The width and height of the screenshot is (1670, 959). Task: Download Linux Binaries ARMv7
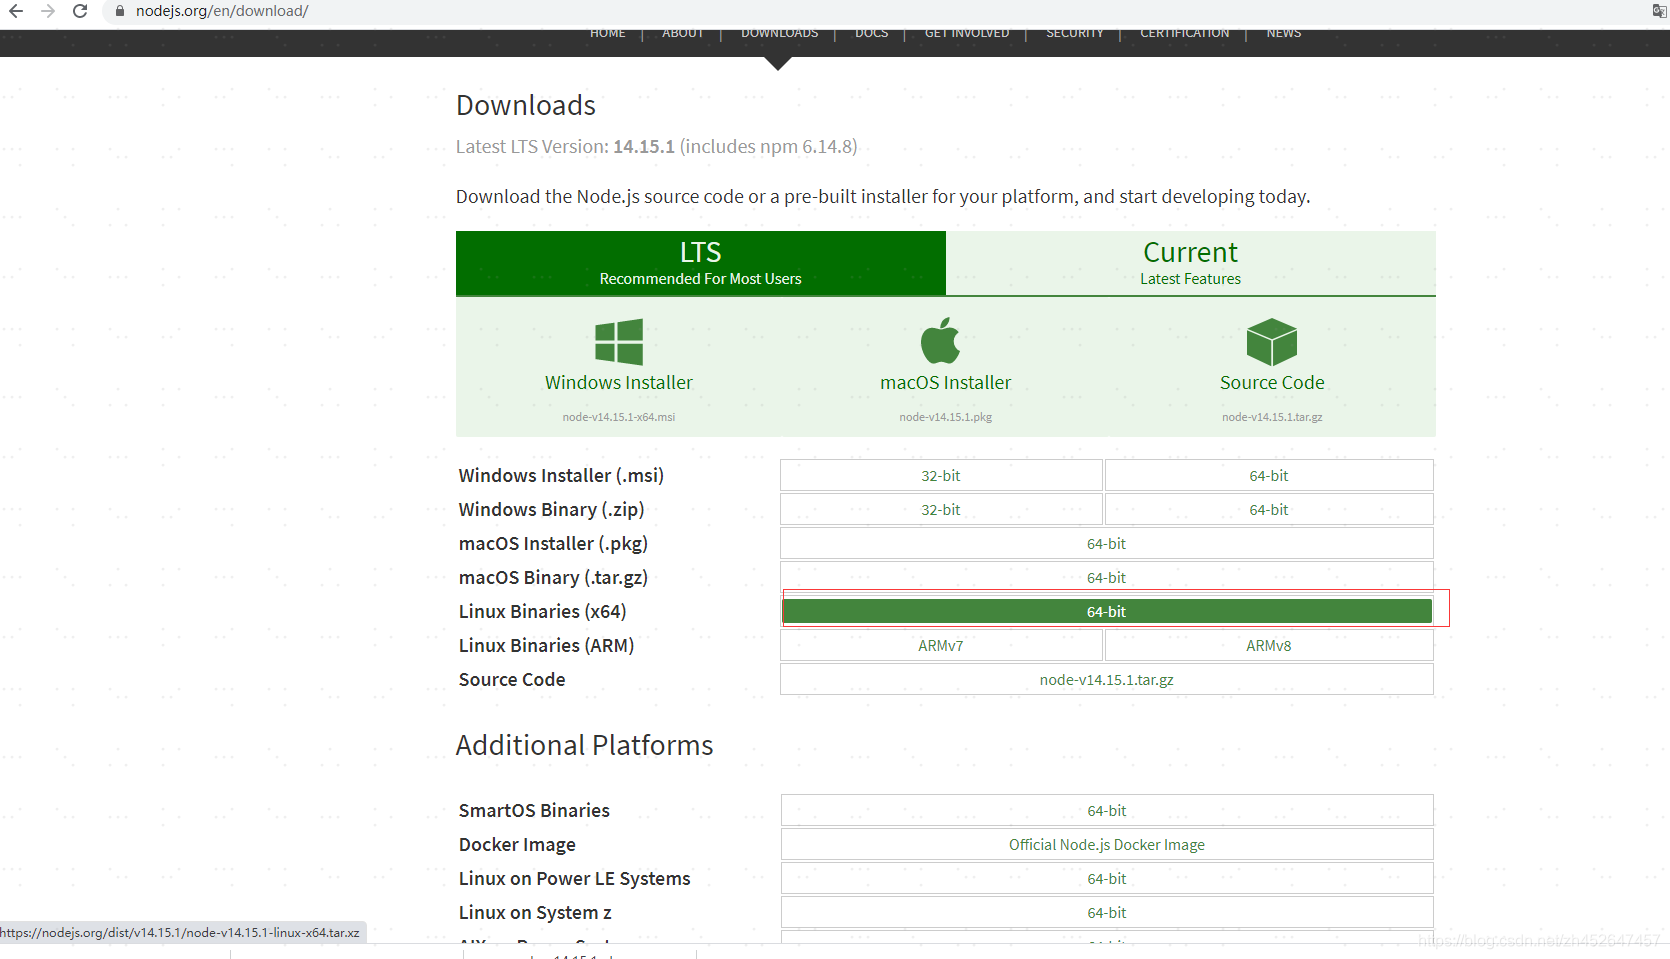(x=941, y=646)
